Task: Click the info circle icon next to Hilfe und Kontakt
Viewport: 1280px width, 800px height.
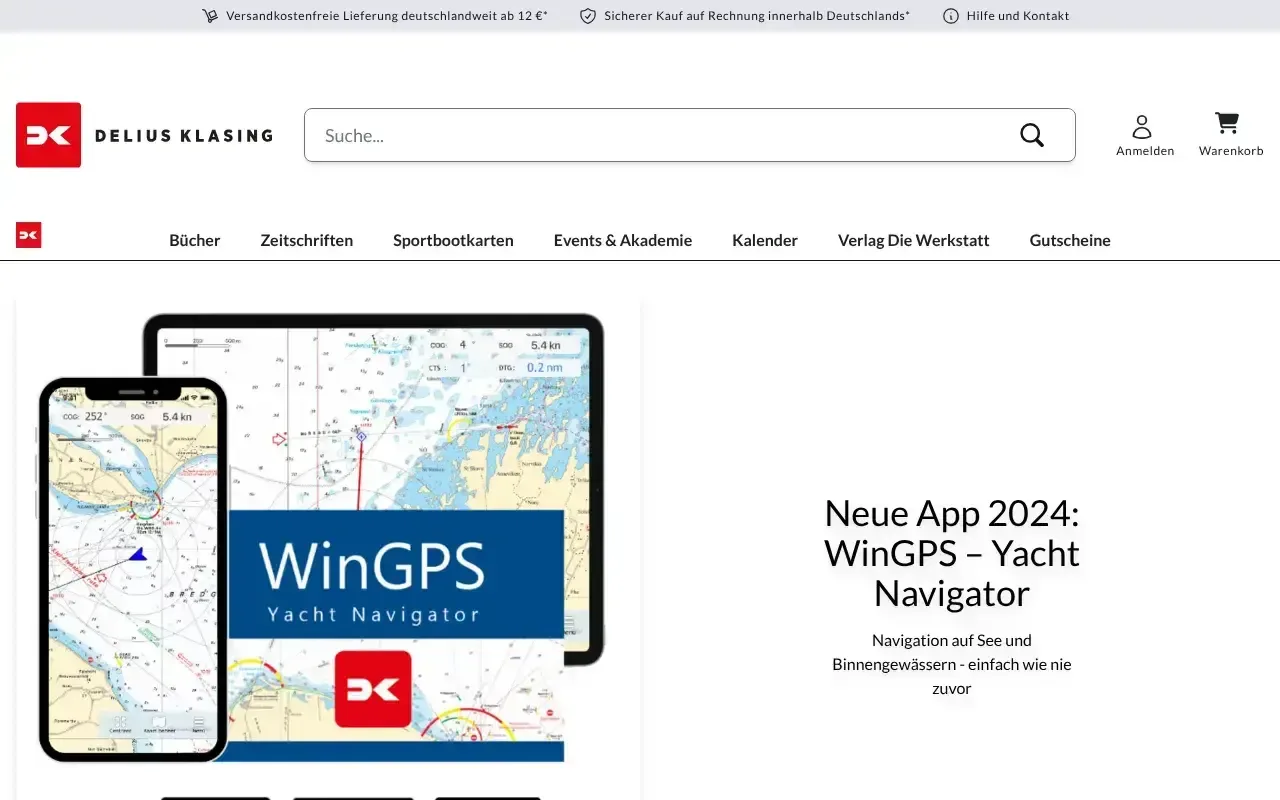Action: 947,15
